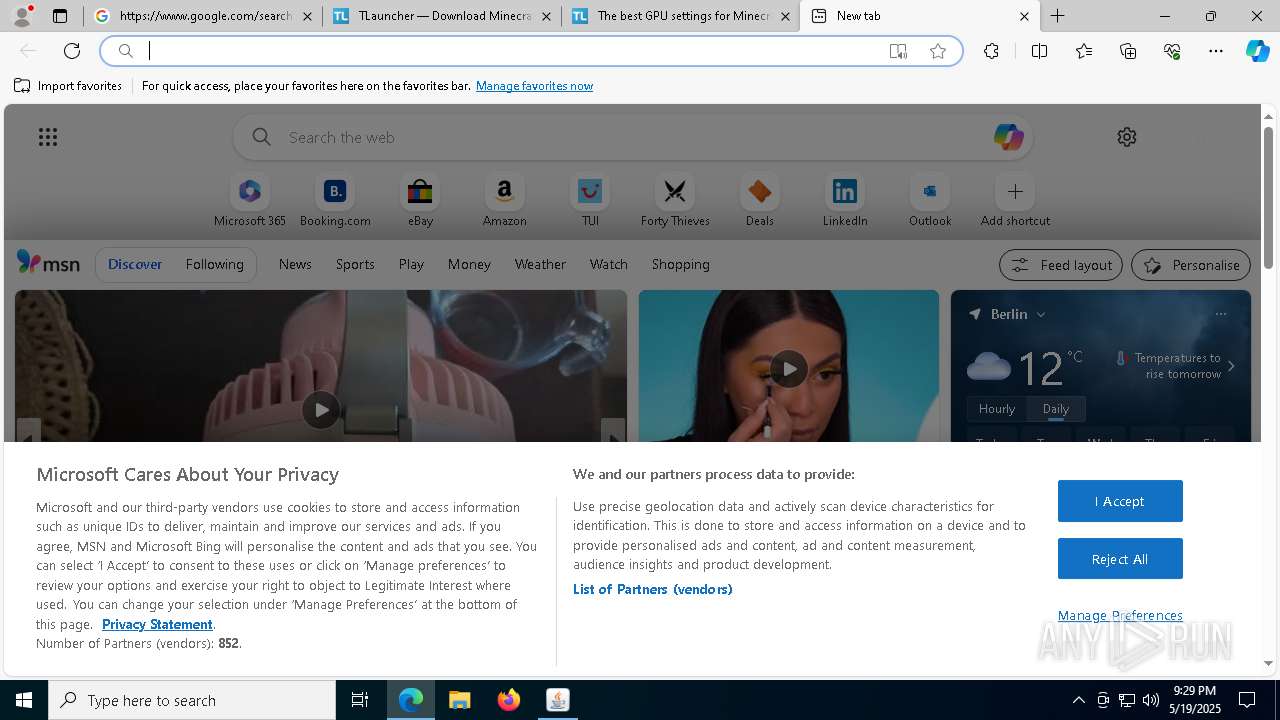Switch weather view to Hourly
This screenshot has width=1280, height=720.
(997, 408)
